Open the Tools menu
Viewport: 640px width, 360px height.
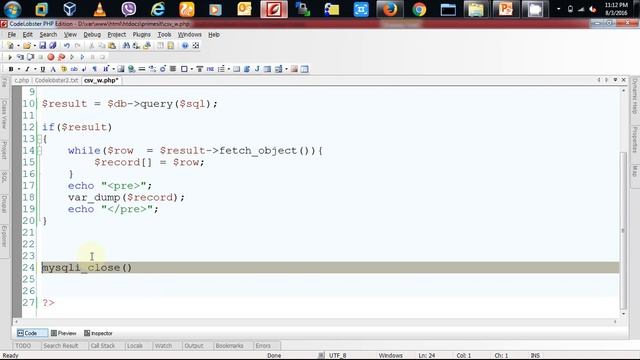tap(164, 35)
